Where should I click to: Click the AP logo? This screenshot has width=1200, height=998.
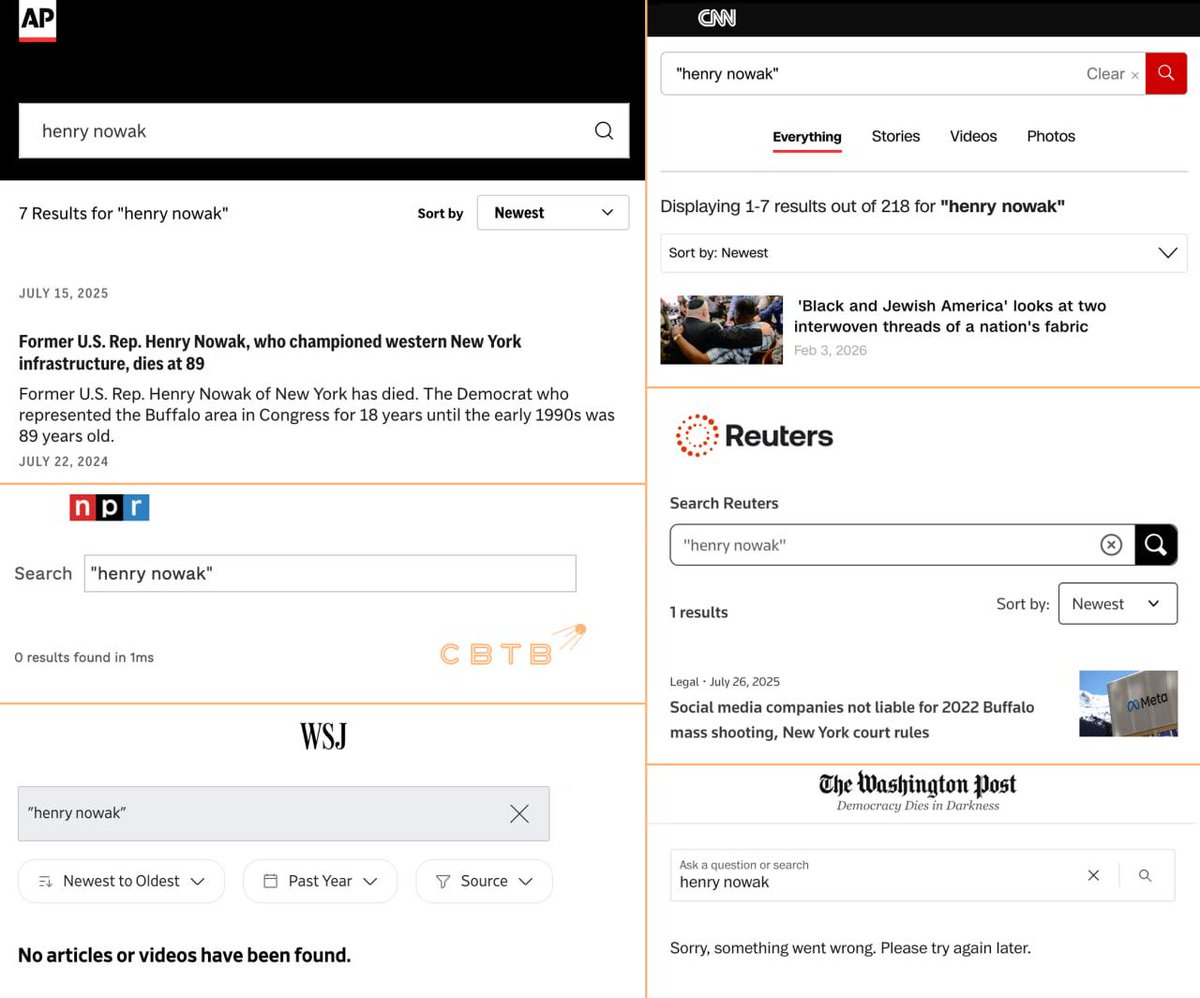[x=38, y=21]
